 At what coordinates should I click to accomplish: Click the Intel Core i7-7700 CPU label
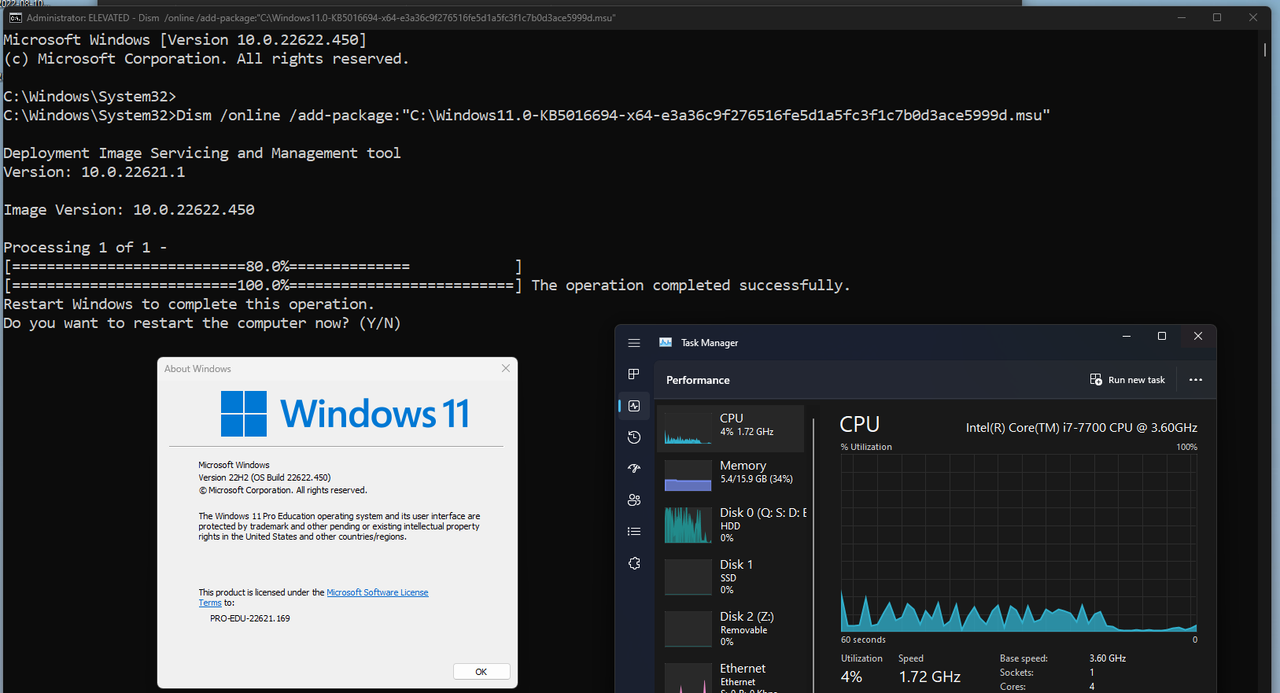(x=1081, y=427)
